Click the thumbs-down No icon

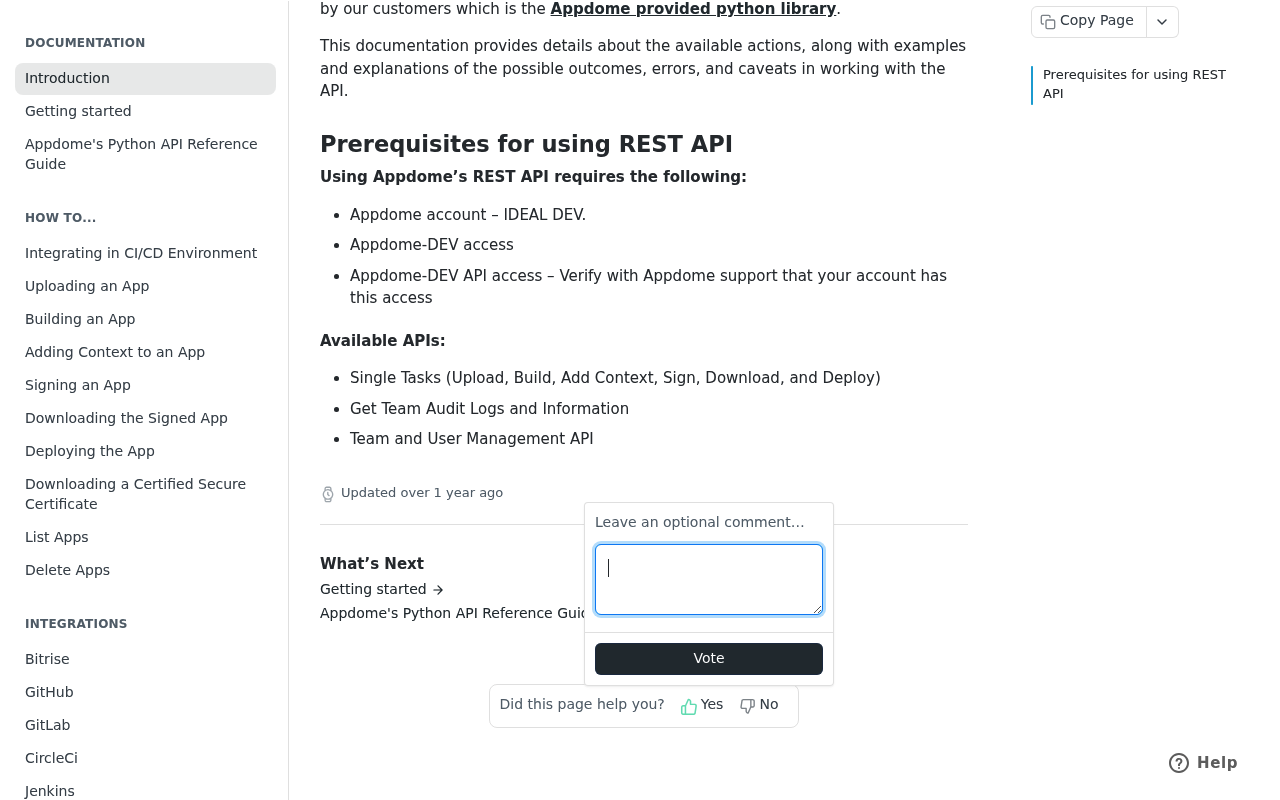(x=747, y=706)
